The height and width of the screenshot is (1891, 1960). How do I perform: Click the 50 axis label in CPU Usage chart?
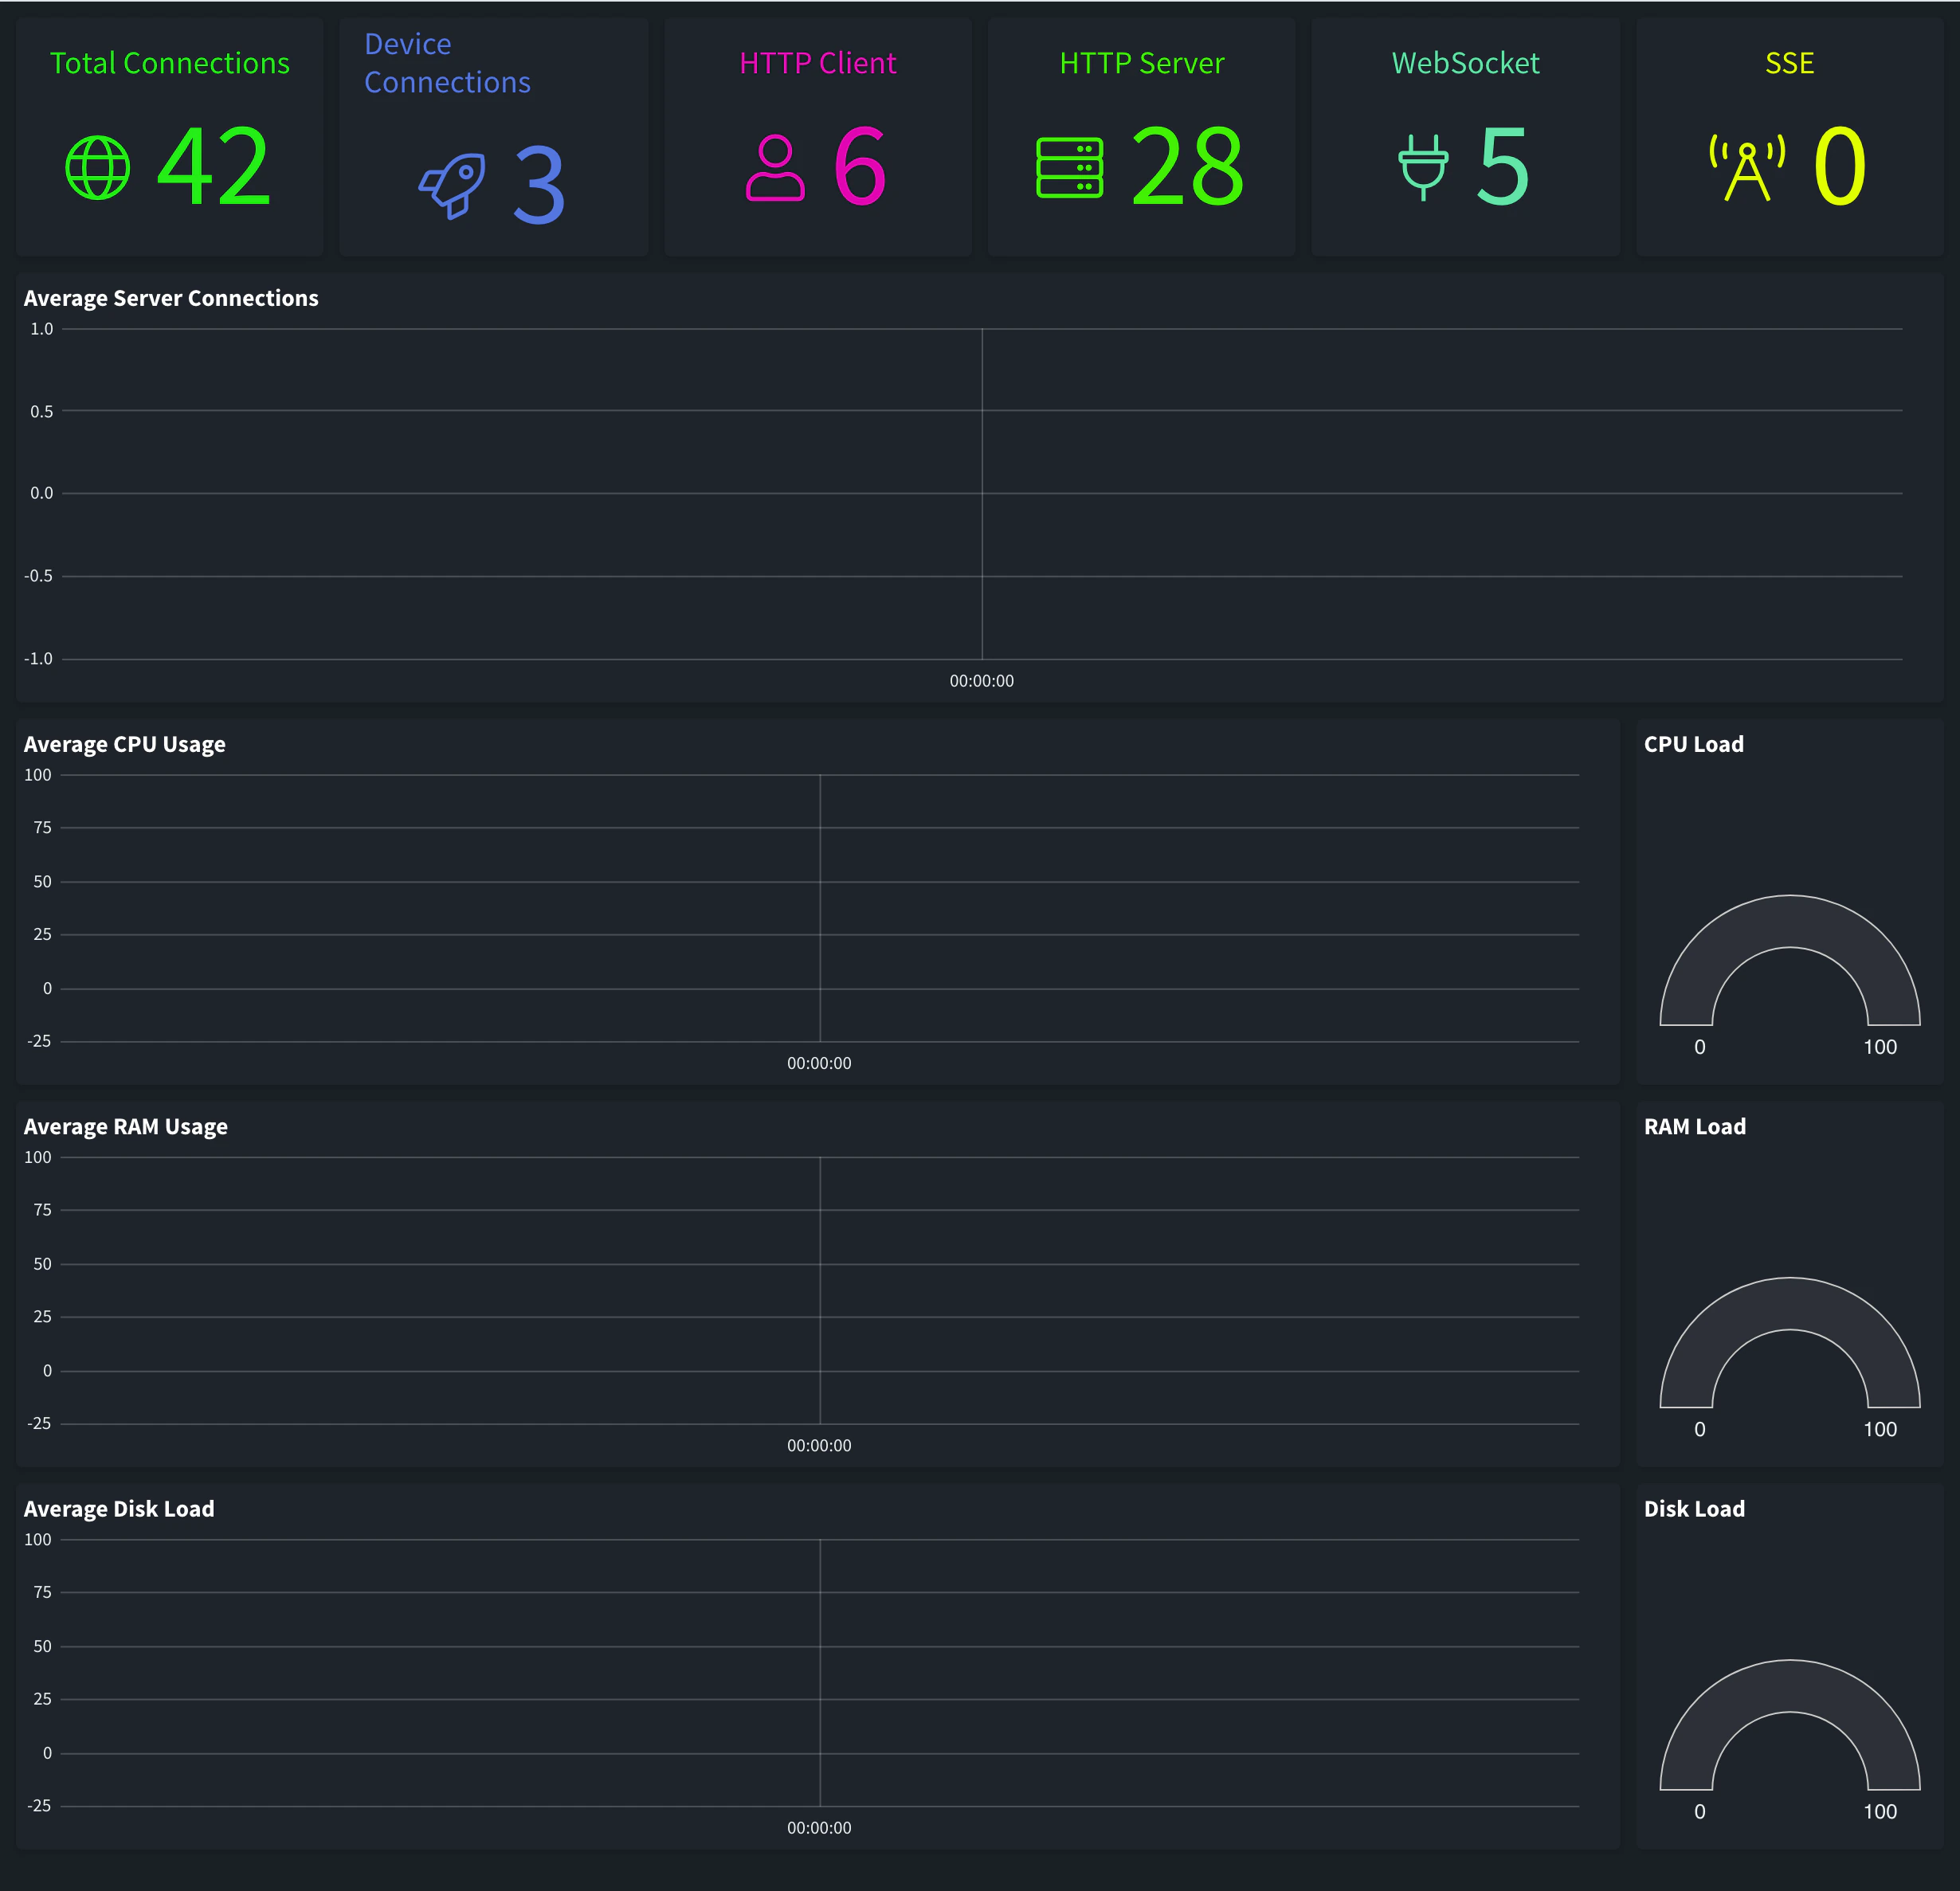pos(42,881)
